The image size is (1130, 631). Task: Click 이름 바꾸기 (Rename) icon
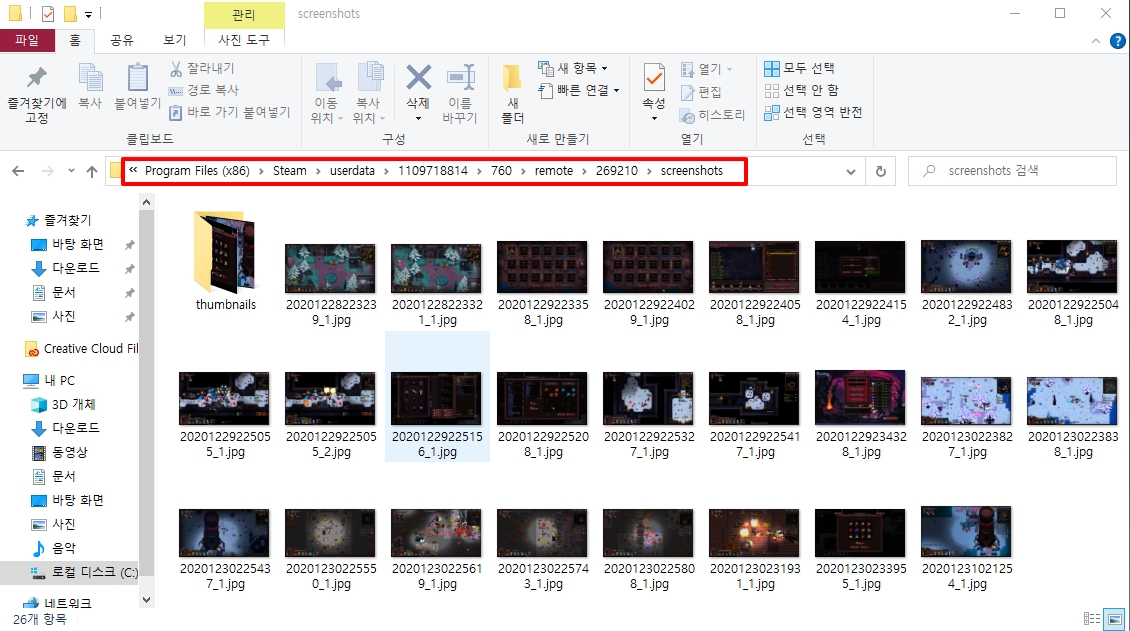[x=460, y=78]
